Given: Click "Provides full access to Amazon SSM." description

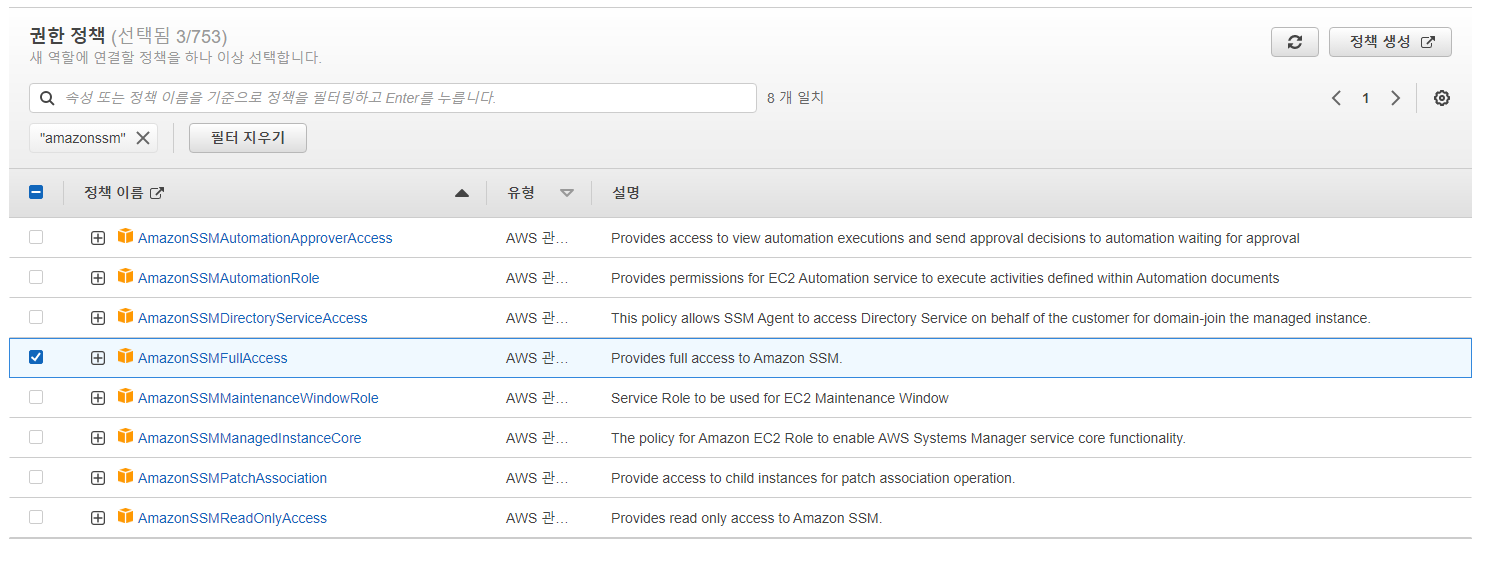Looking at the screenshot, I should coord(727,358).
